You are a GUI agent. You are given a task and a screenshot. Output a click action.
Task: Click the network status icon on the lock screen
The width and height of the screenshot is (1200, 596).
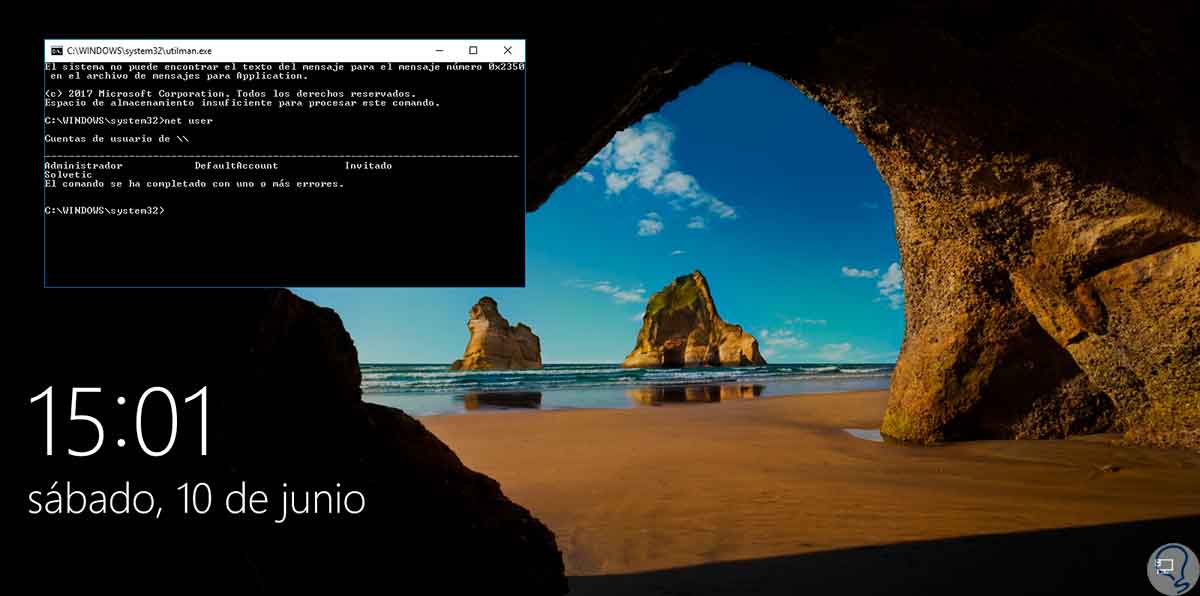pyautogui.click(x=1165, y=566)
